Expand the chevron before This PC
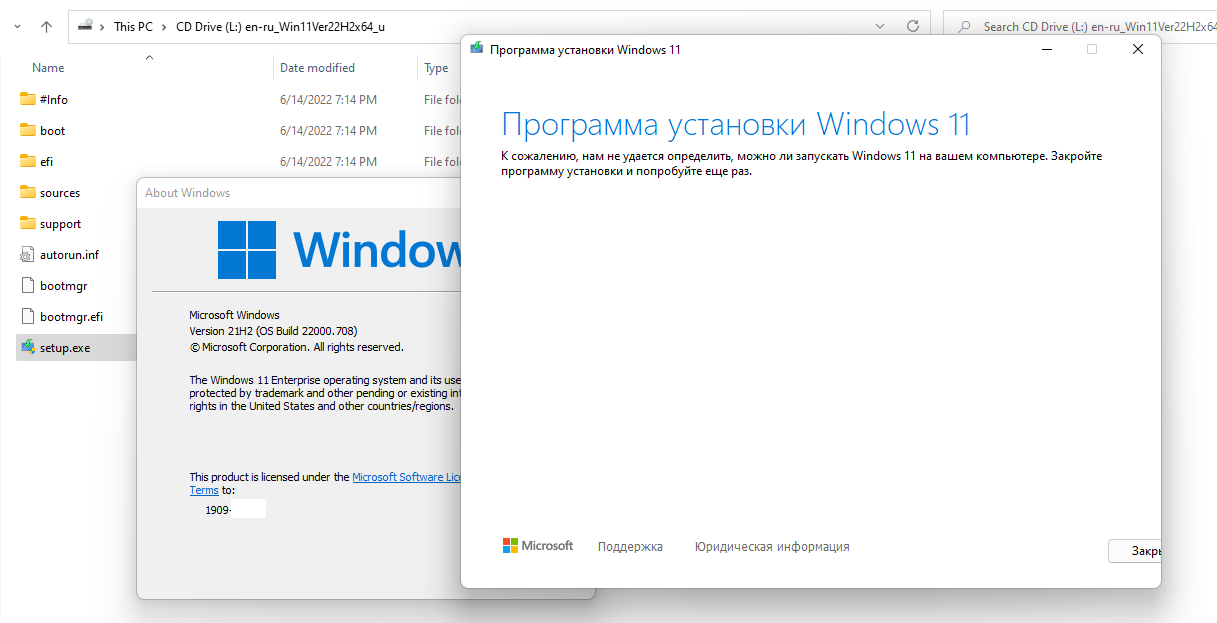Image resolution: width=1217 pixels, height=623 pixels. click(x=103, y=27)
